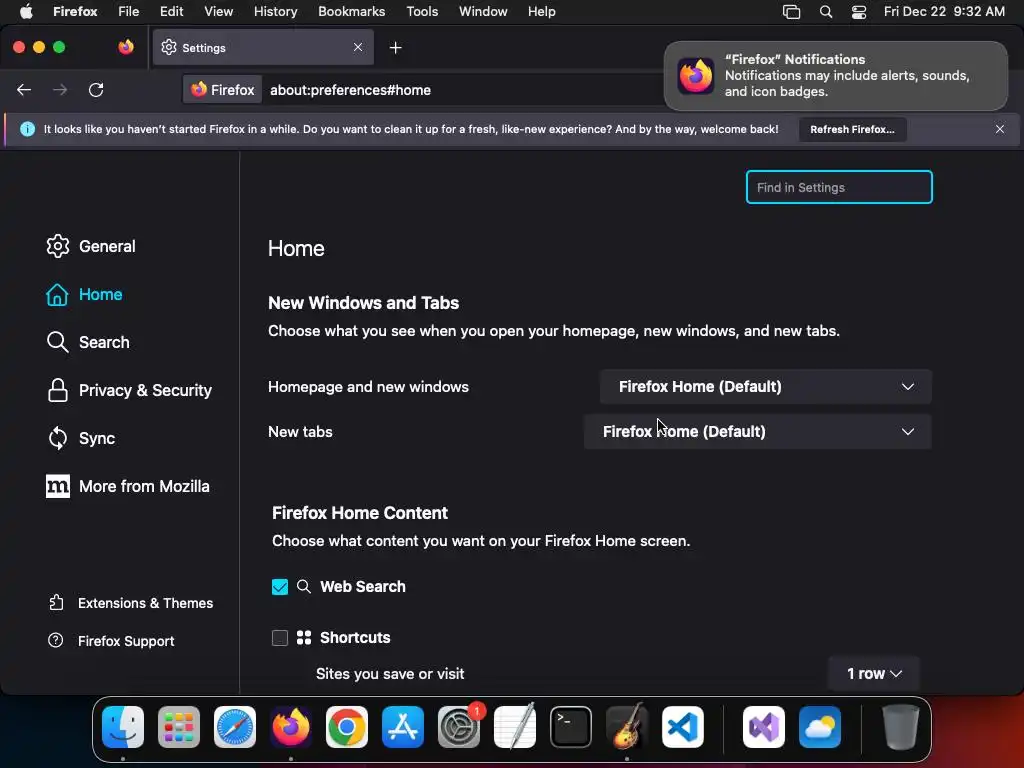Open App Store from the Dock
1024x768 pixels.
tap(403, 727)
